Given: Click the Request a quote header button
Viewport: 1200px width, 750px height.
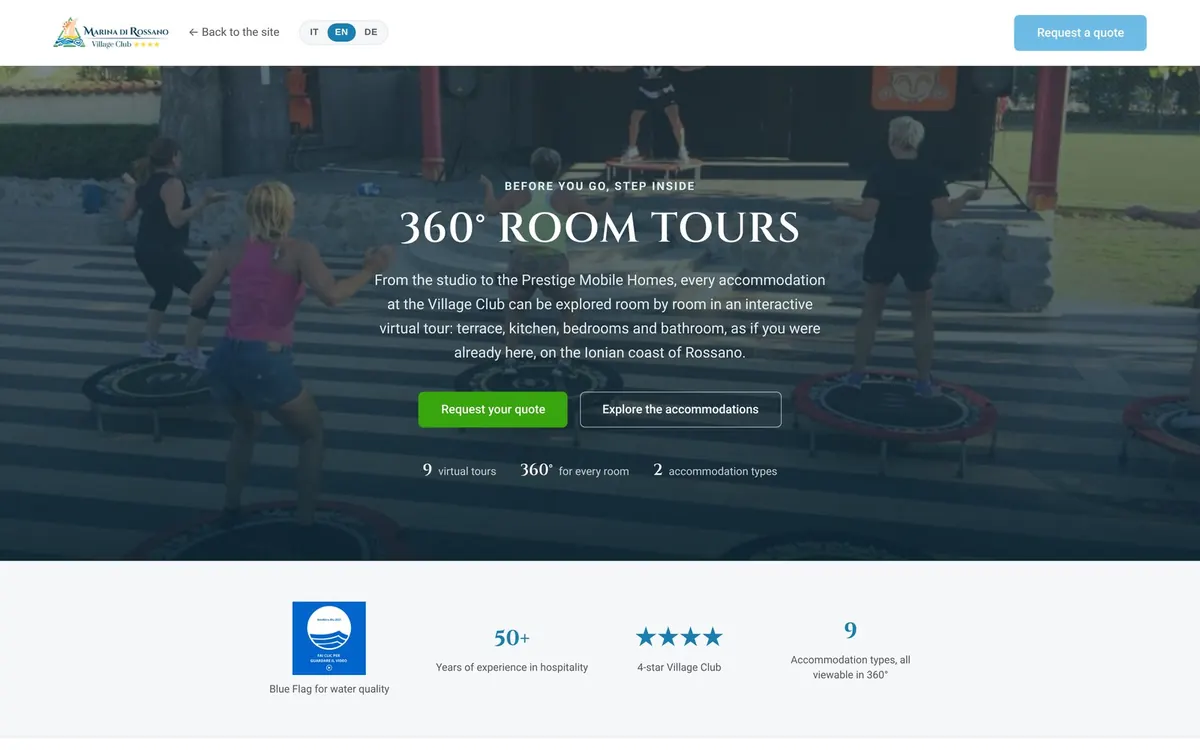Looking at the screenshot, I should coord(1080,33).
